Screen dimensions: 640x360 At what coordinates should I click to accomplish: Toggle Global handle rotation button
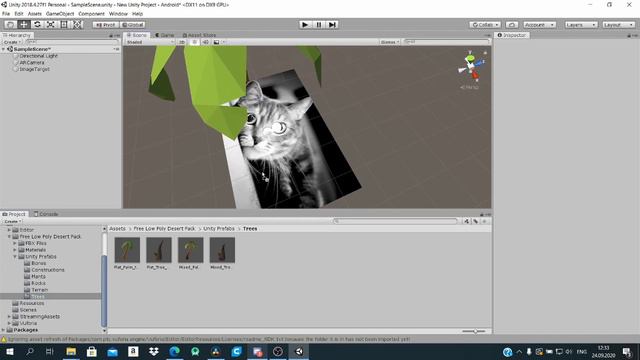(x=133, y=25)
